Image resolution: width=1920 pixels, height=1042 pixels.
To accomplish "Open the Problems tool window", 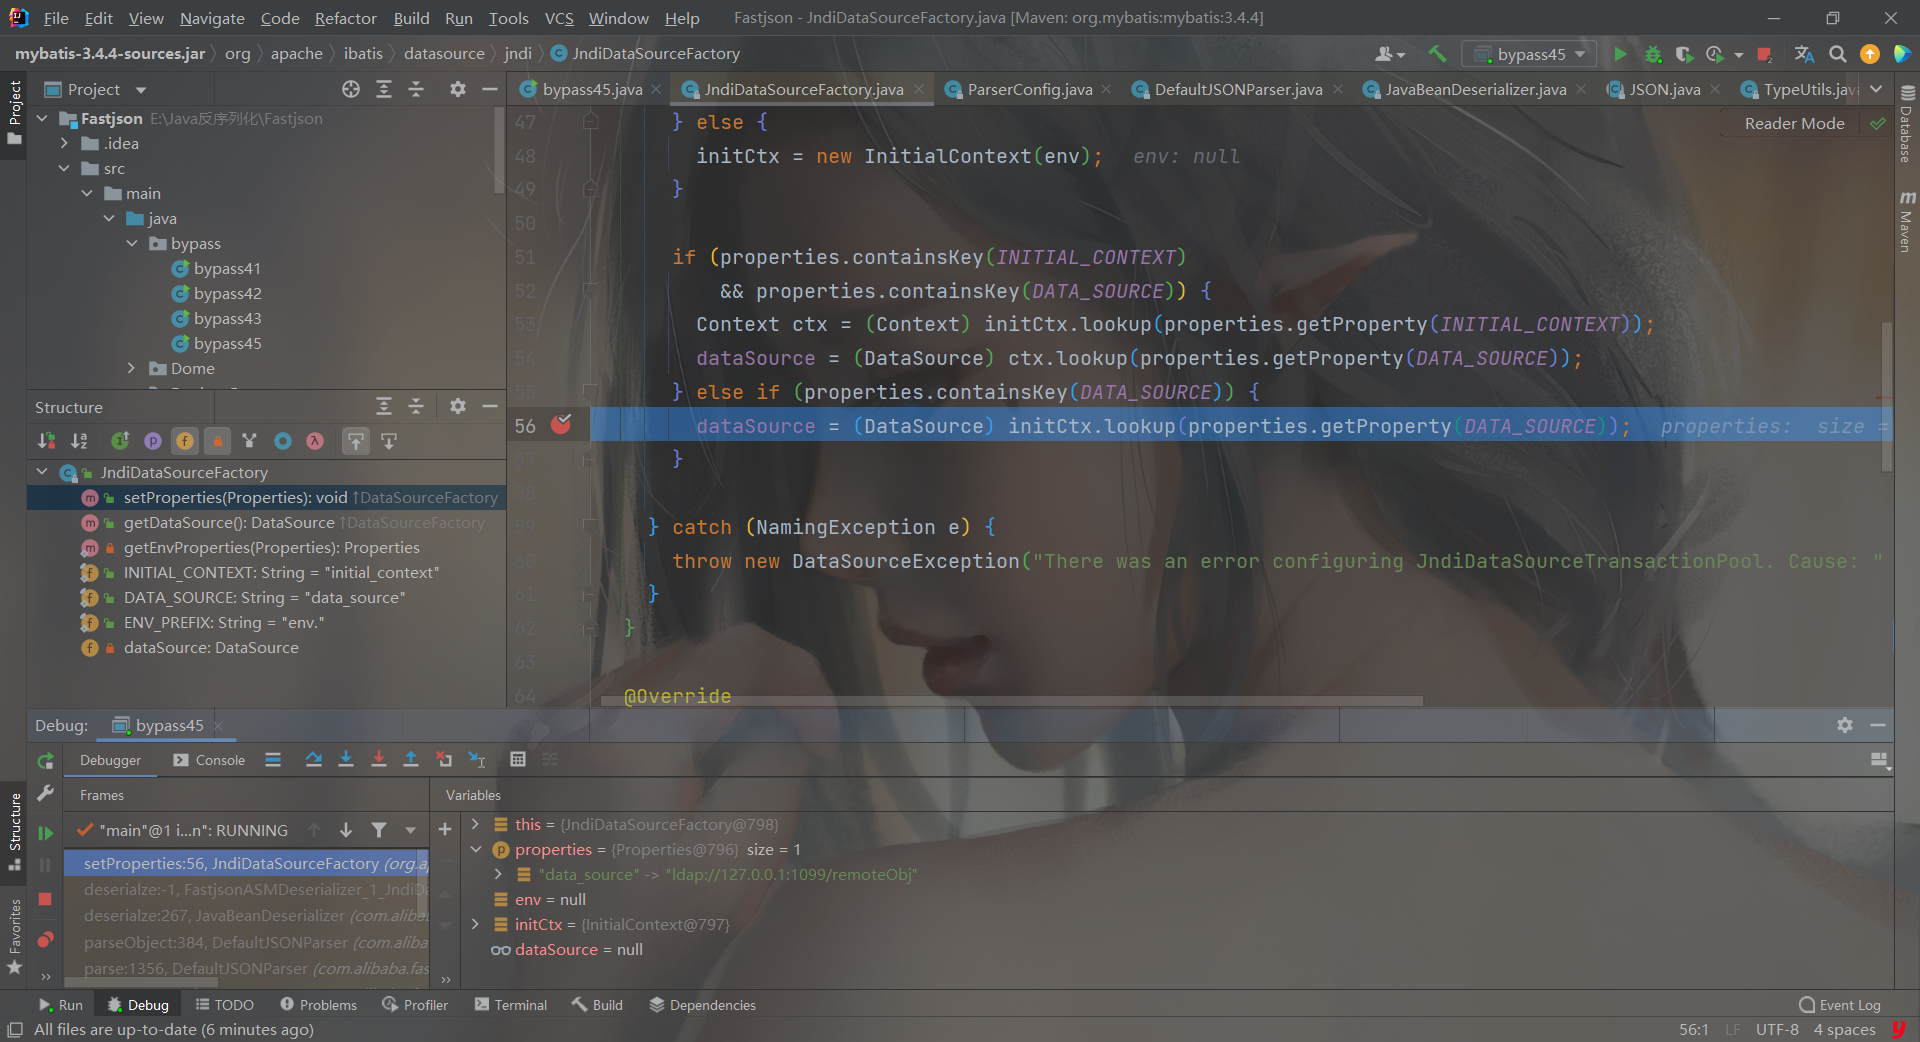I will pos(319,1005).
